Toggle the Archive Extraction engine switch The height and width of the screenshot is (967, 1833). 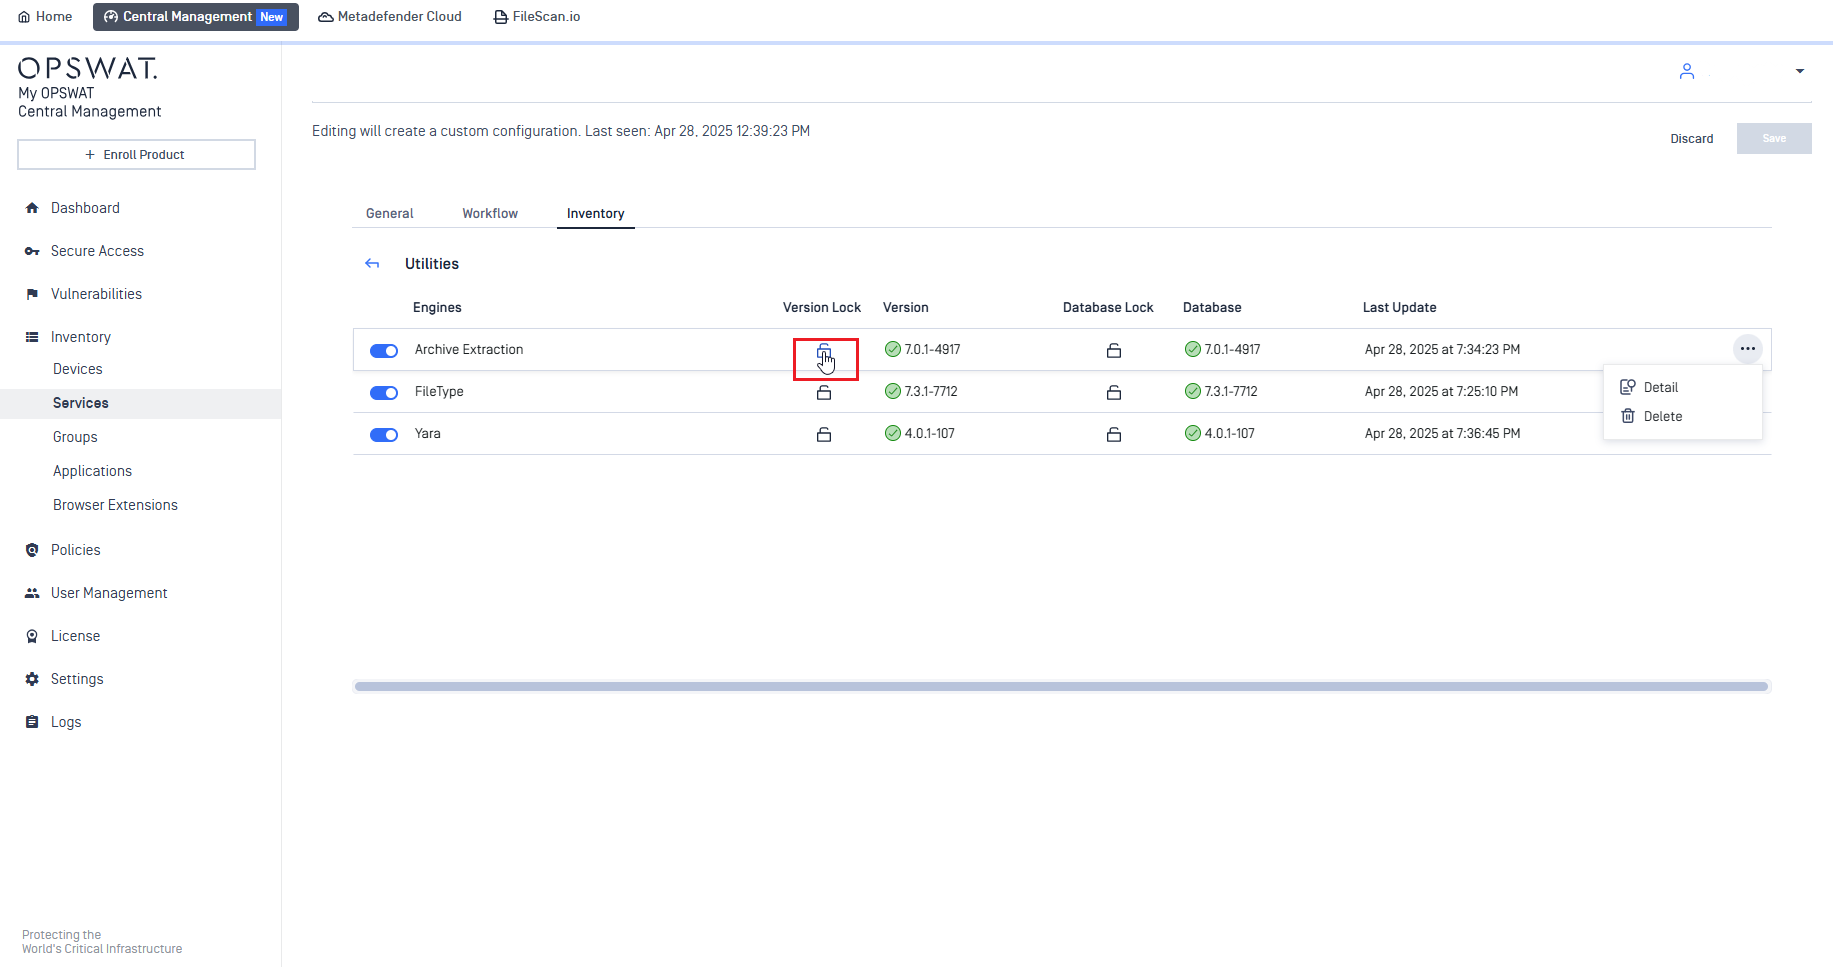384,351
